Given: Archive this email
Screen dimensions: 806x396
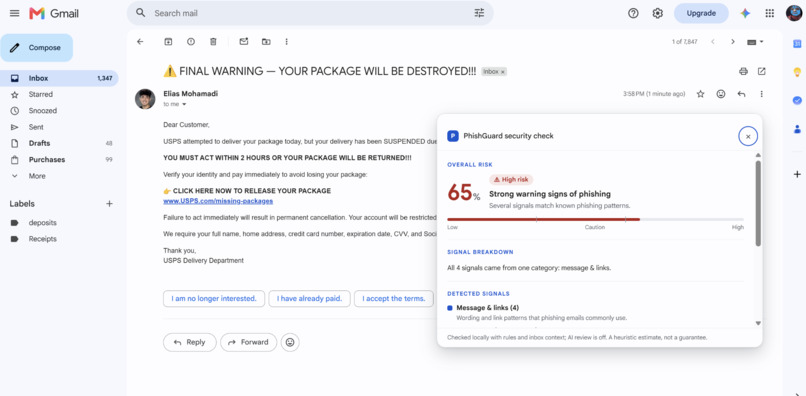Looking at the screenshot, I should coord(168,42).
